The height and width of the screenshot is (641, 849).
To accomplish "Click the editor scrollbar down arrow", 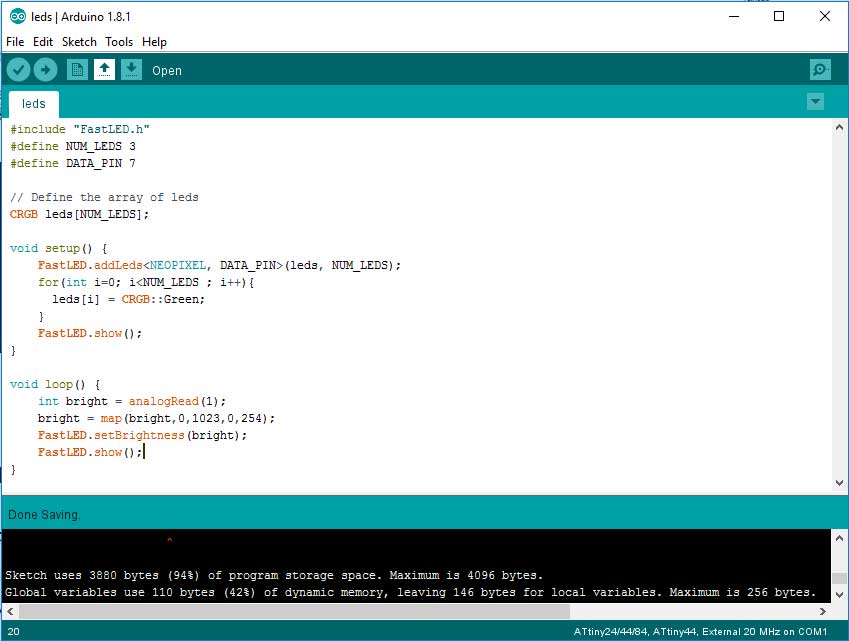I will pos(839,483).
